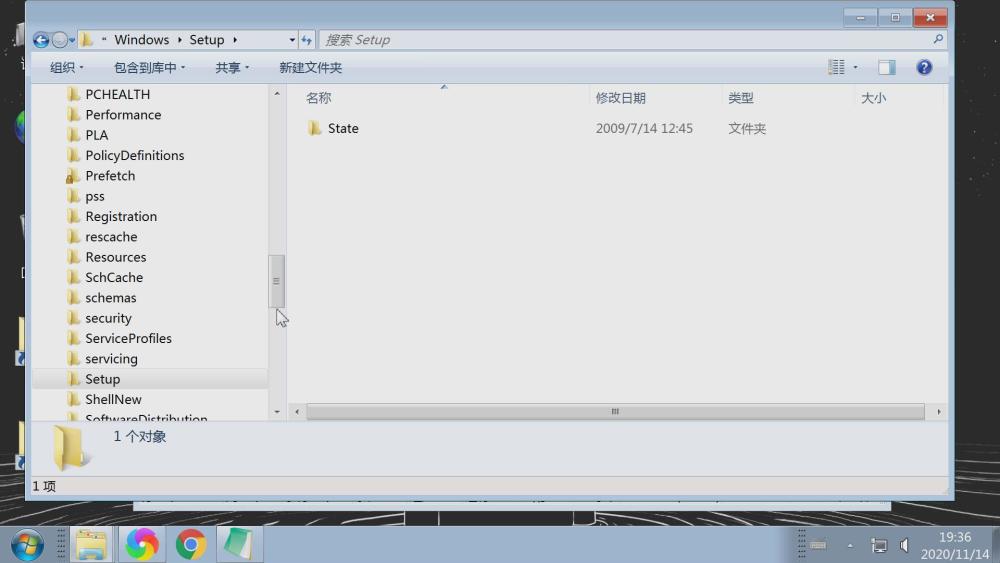Open the more view options dropdown
Screen dimensions: 1000x563
tap(855, 67)
